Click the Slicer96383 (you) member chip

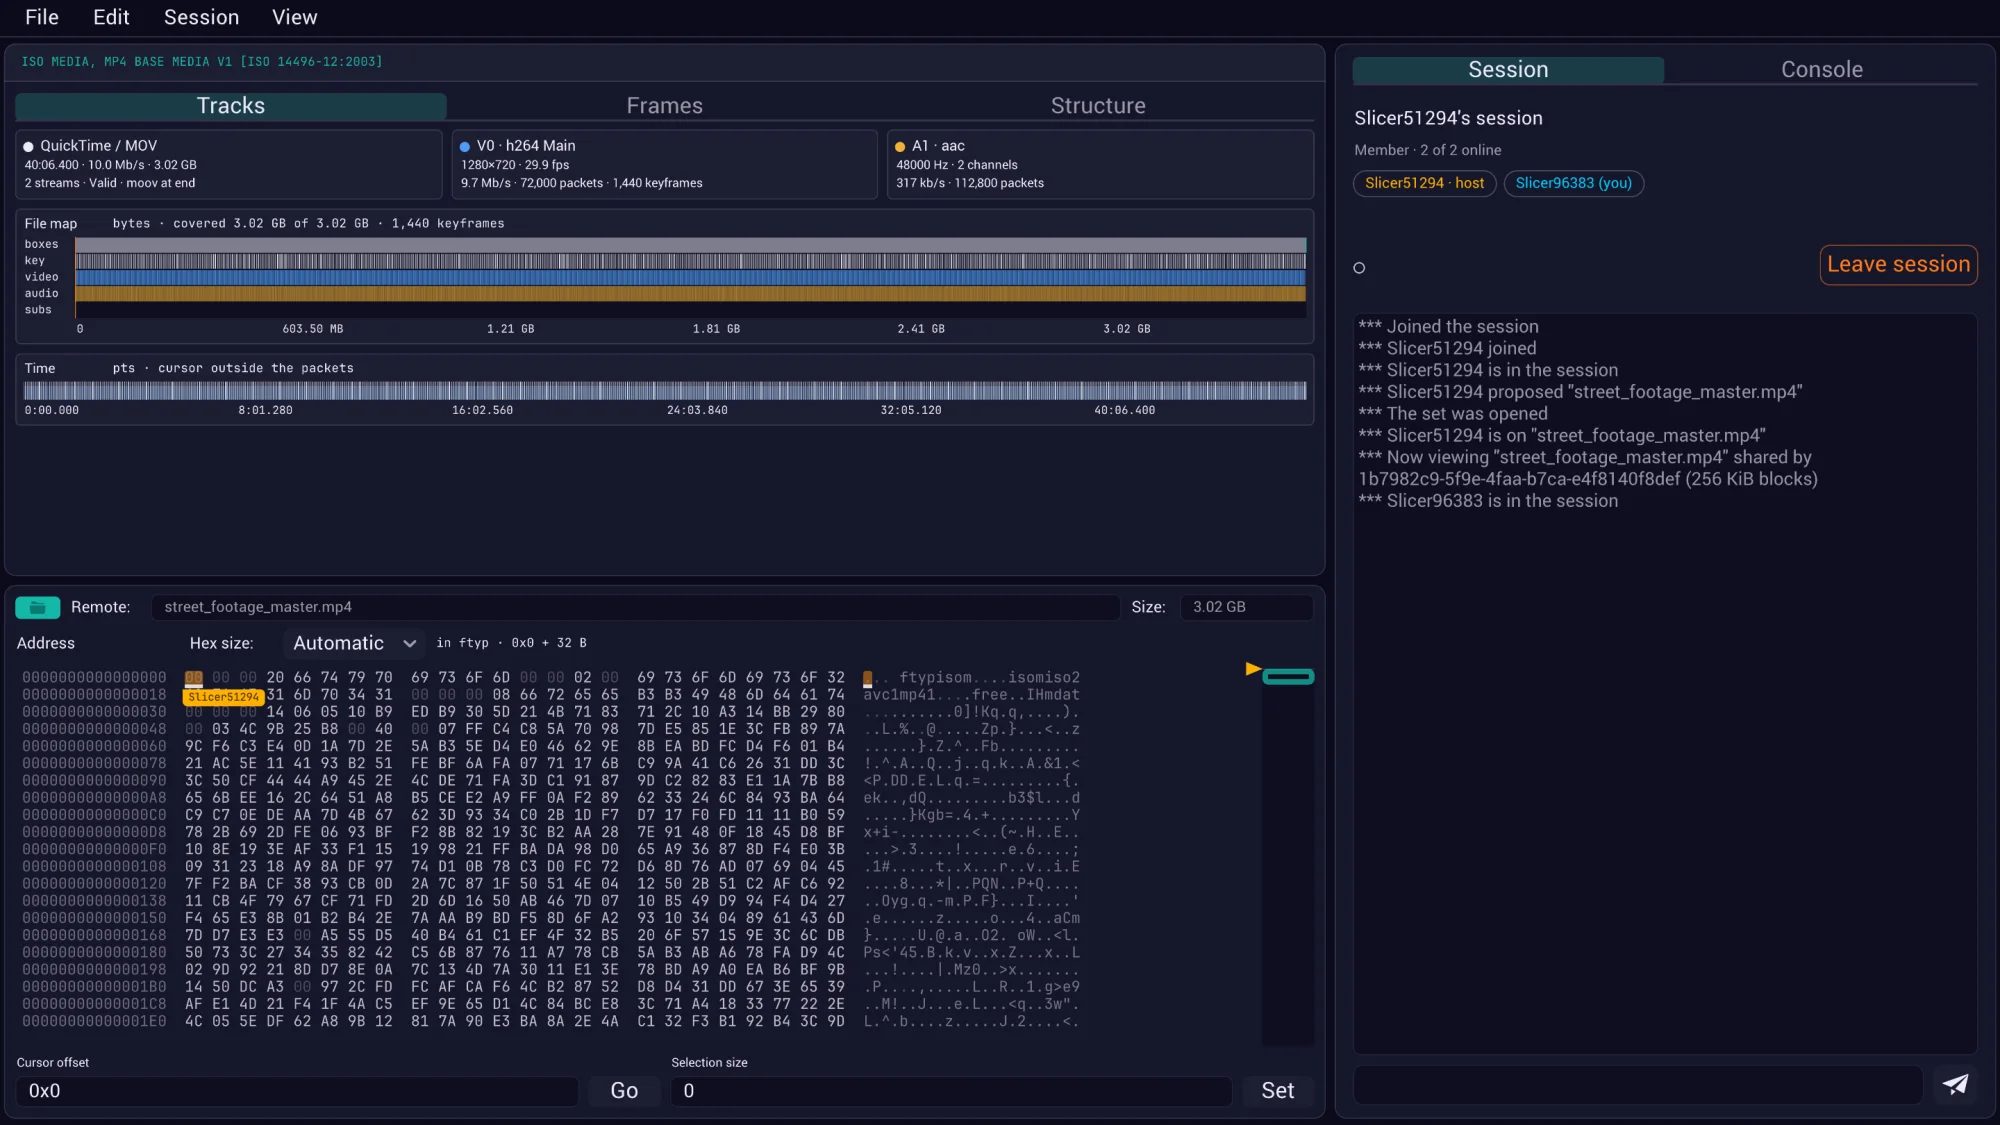coord(1573,183)
